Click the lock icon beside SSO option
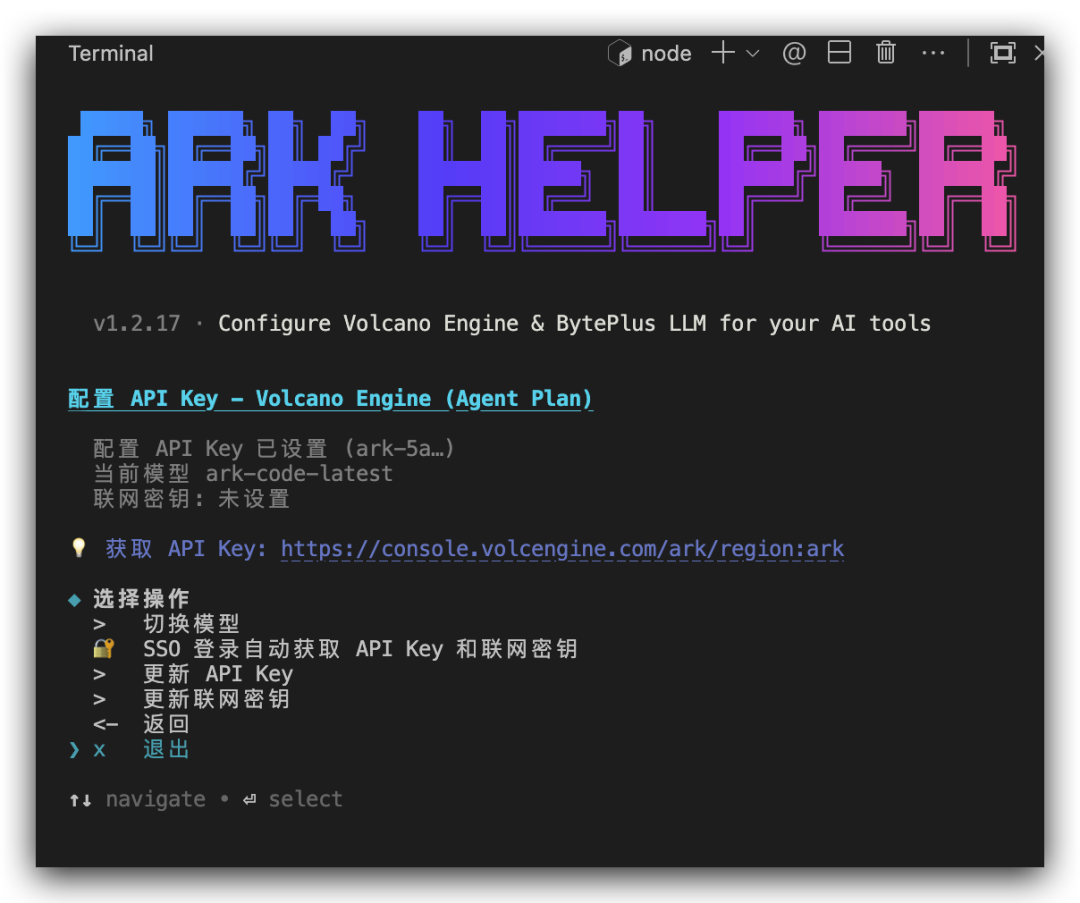The image size is (1080, 903). point(103,648)
